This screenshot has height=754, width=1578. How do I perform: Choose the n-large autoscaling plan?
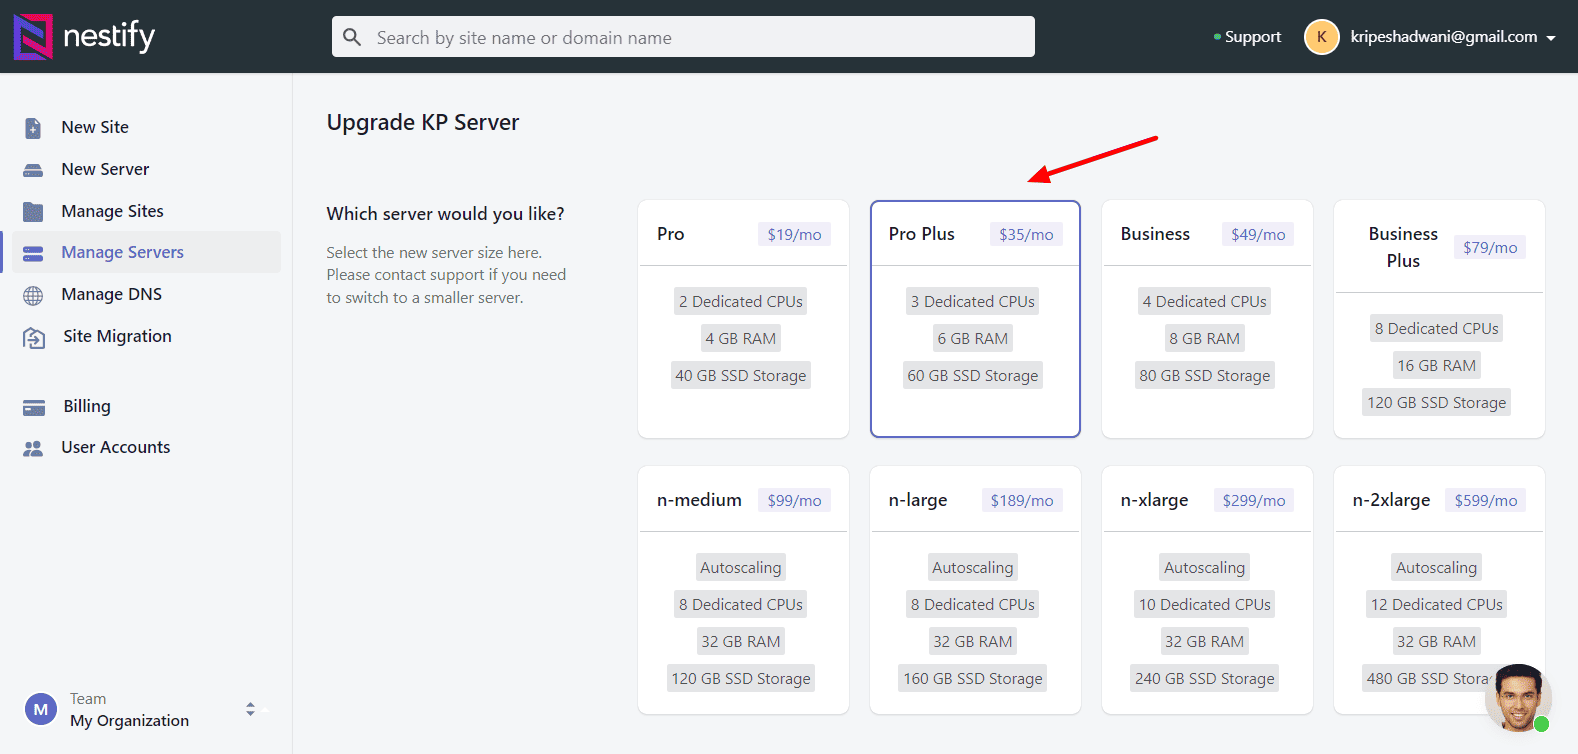pyautogui.click(x=975, y=590)
